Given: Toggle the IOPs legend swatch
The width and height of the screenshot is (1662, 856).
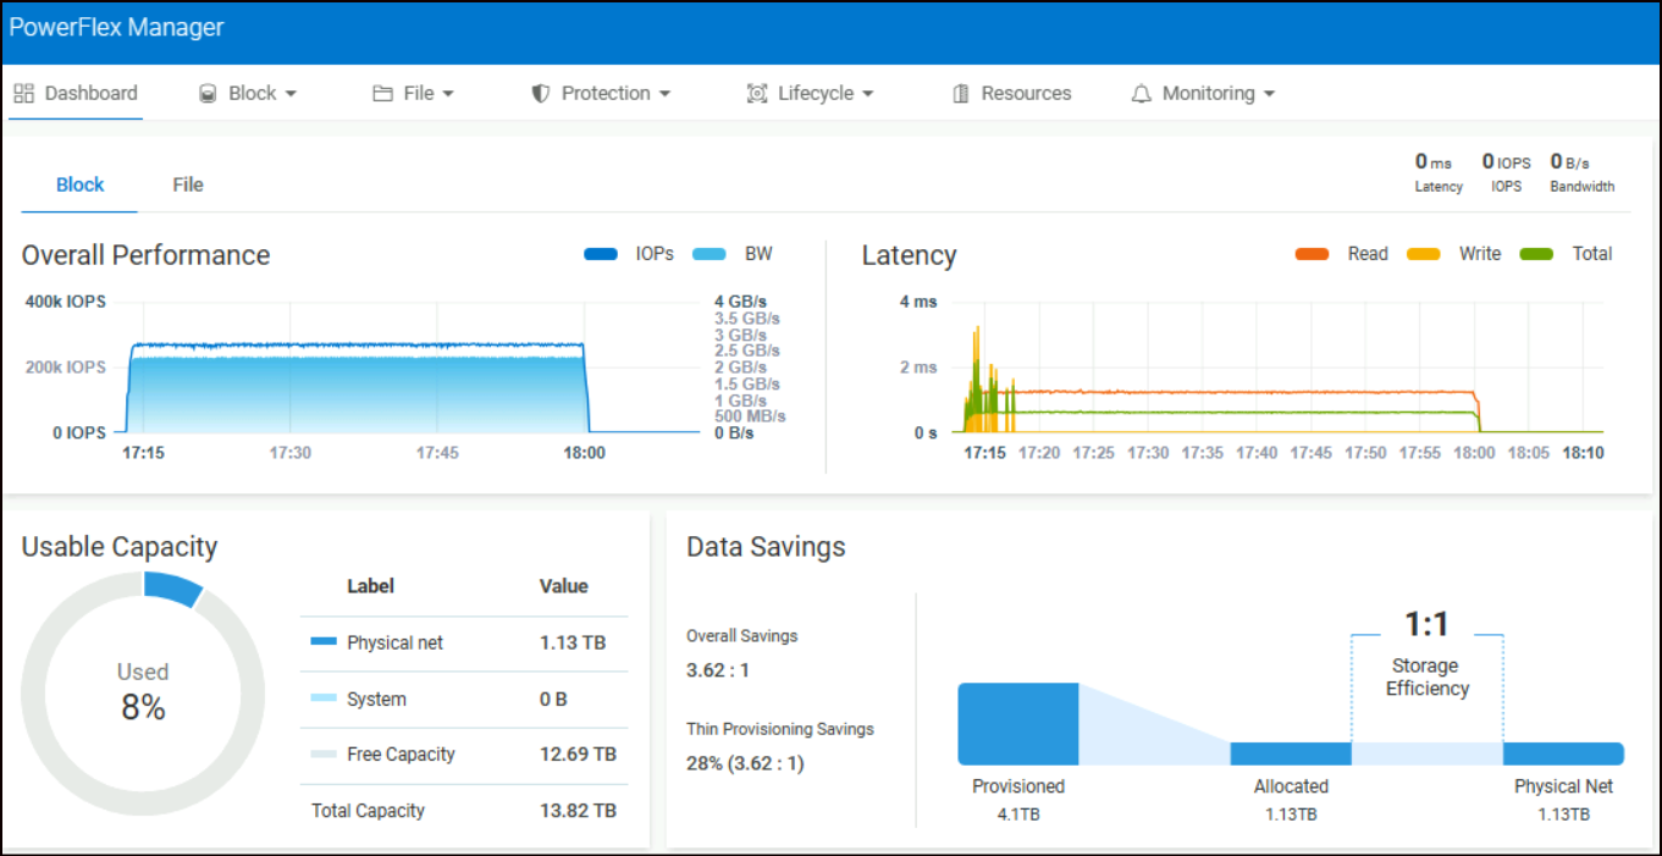Looking at the screenshot, I should click(x=601, y=254).
